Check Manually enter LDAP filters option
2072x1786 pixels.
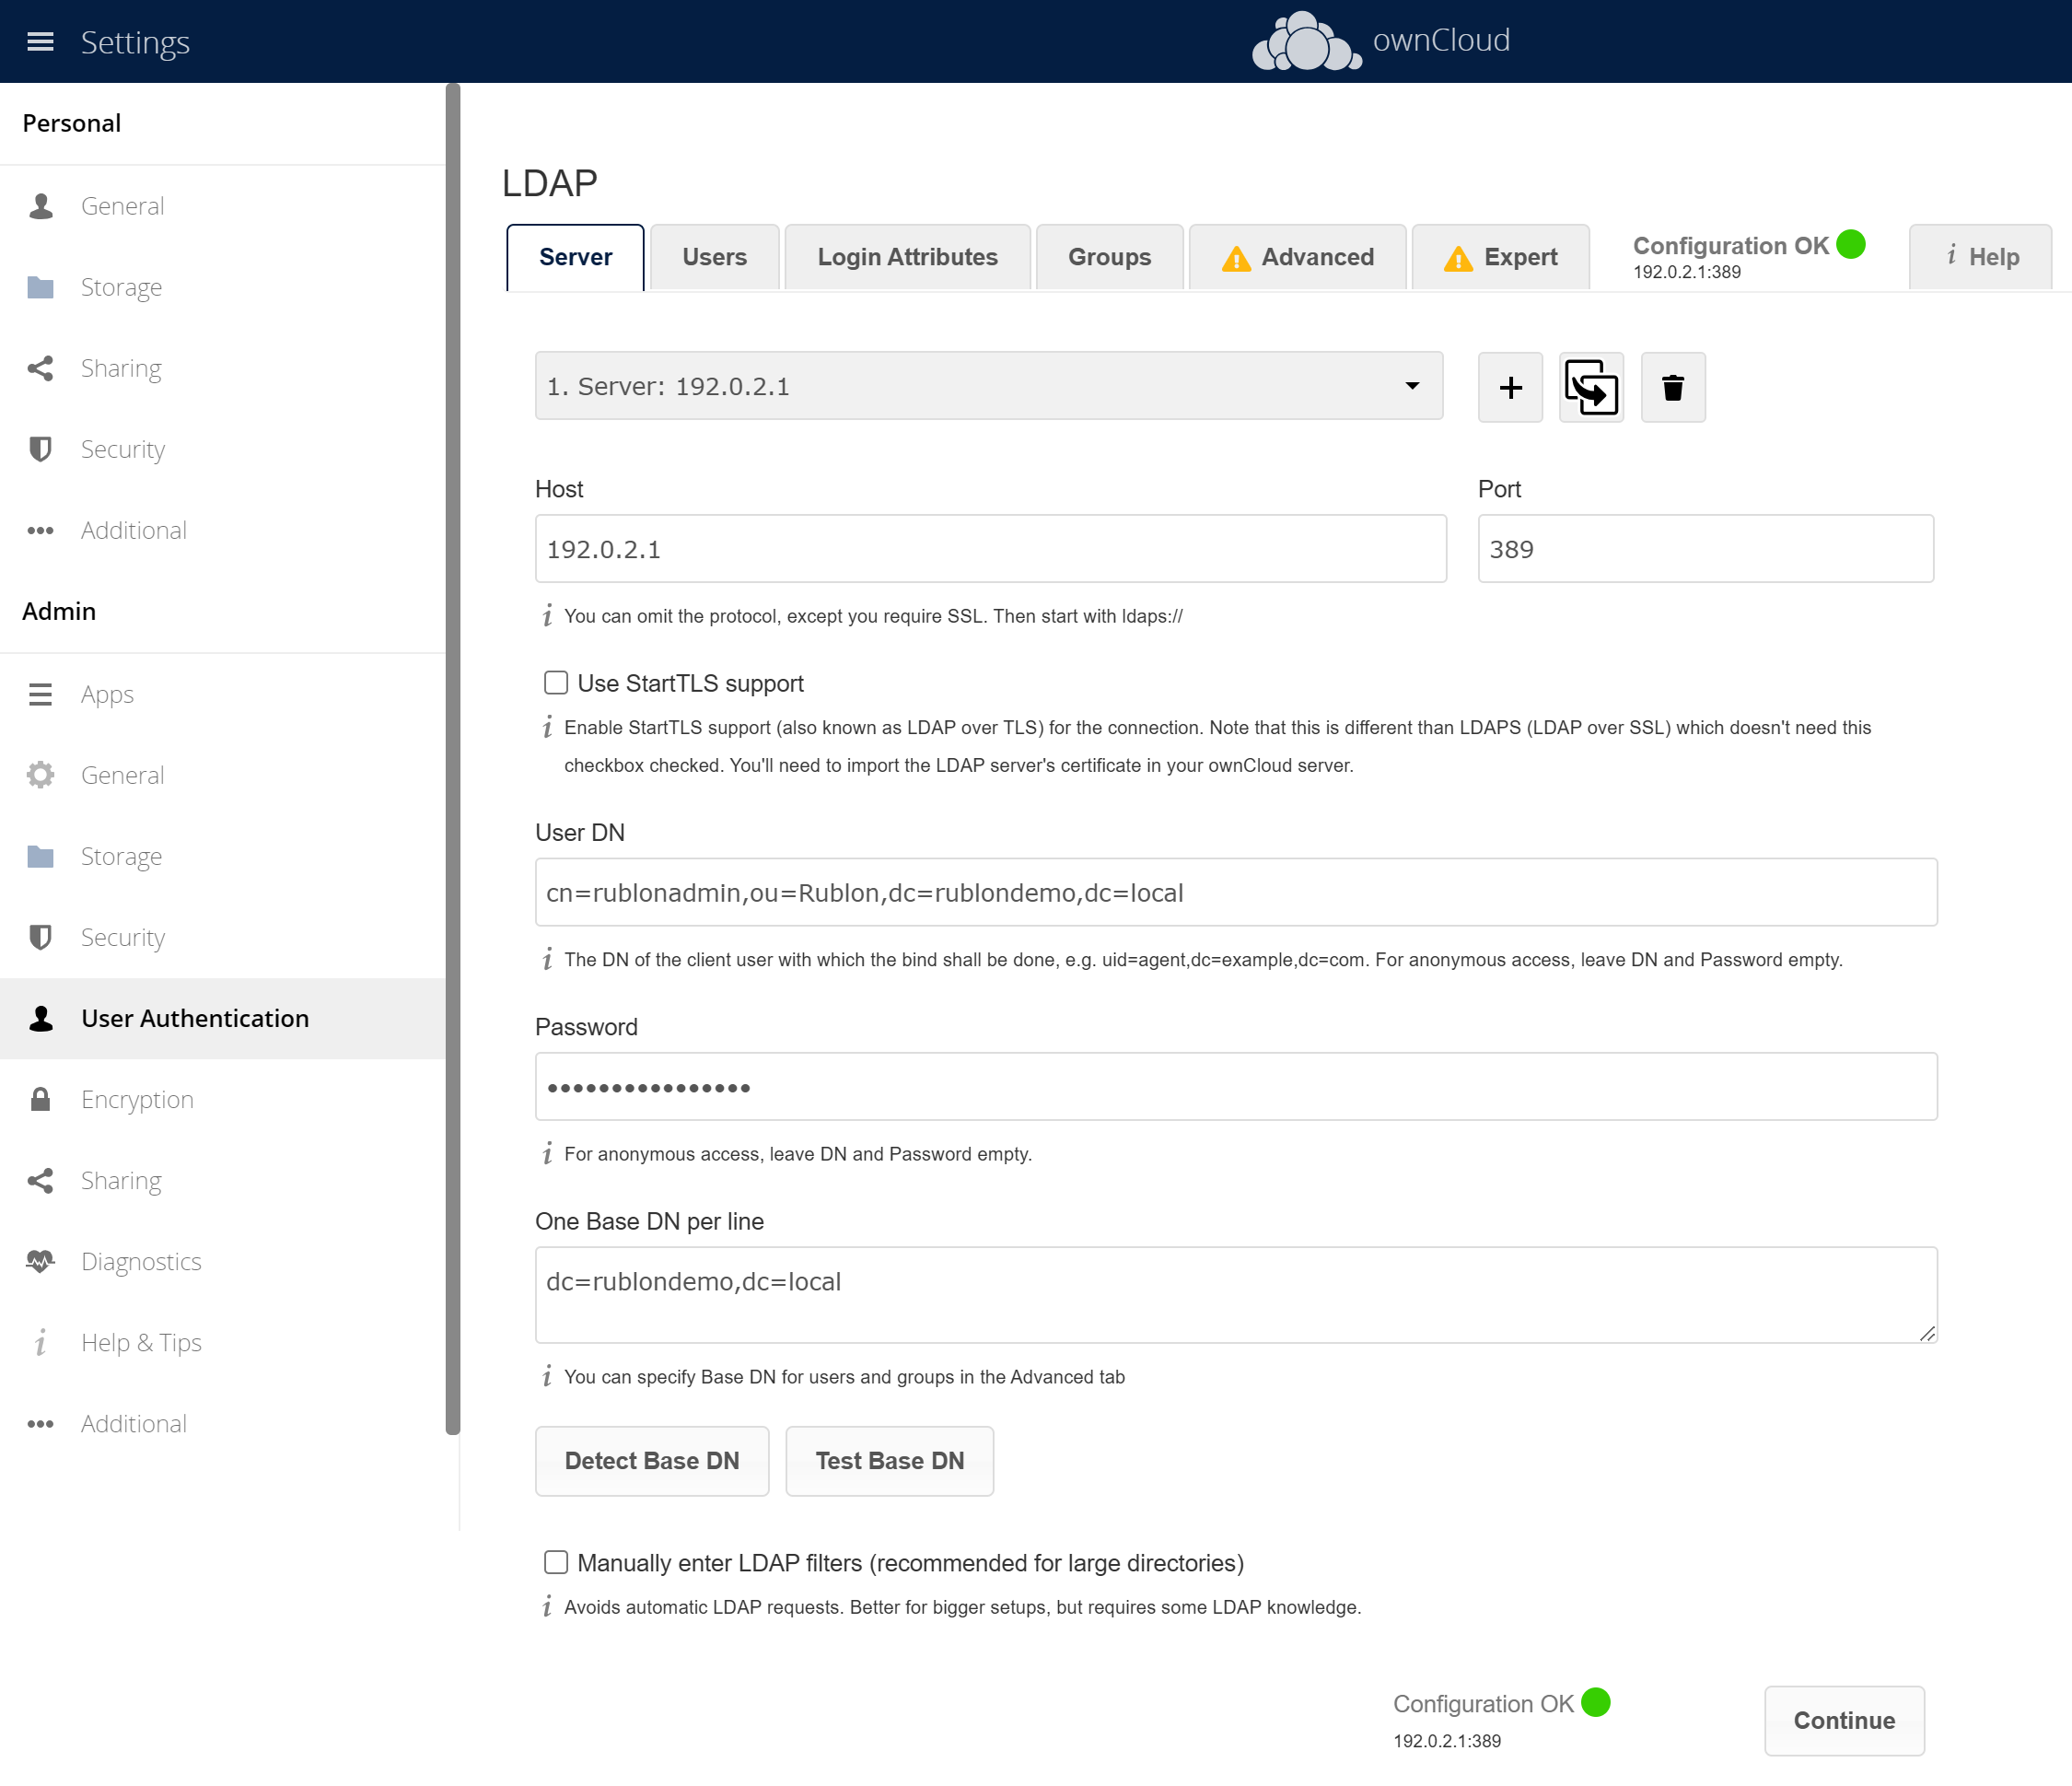pyautogui.click(x=556, y=1562)
